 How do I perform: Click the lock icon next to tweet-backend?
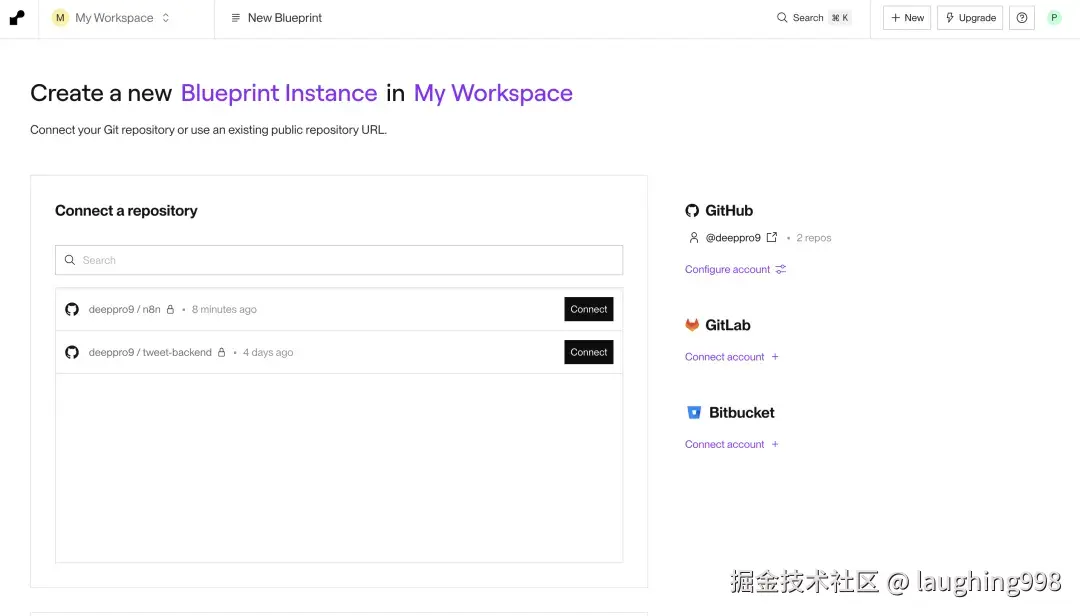221,352
